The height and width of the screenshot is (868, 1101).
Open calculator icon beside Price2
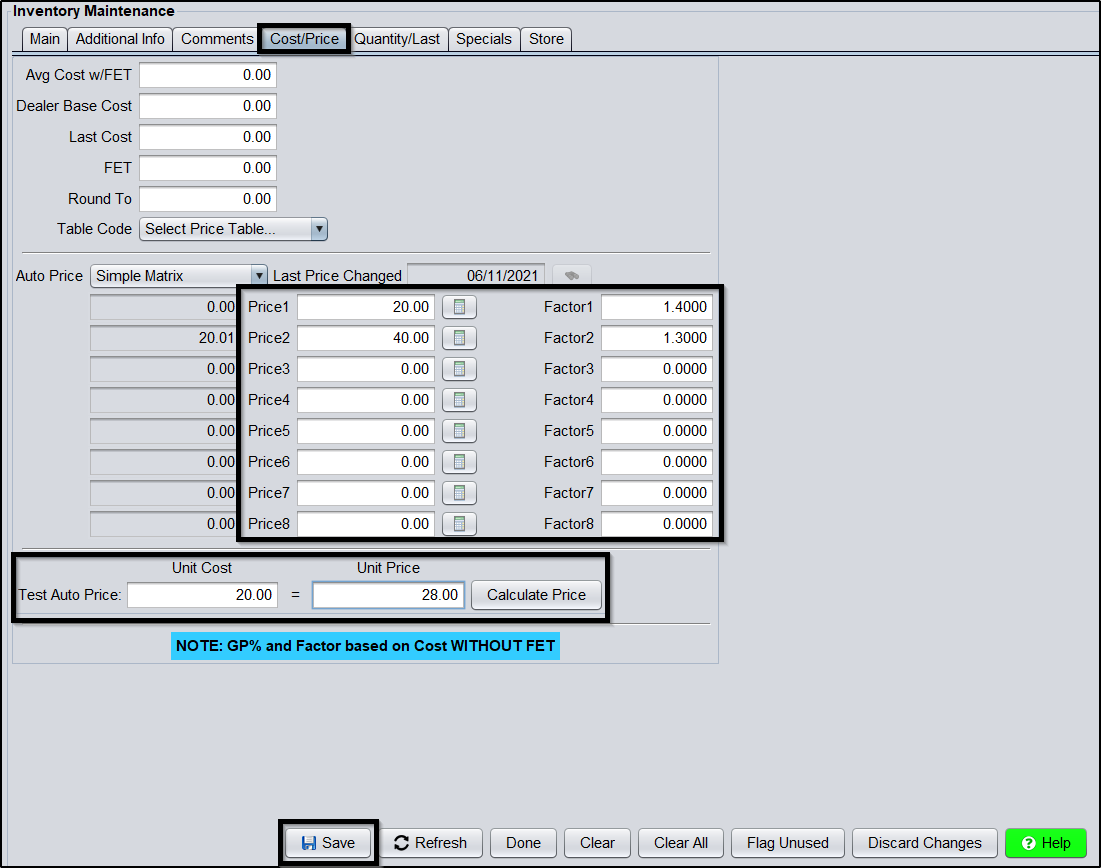(x=459, y=338)
